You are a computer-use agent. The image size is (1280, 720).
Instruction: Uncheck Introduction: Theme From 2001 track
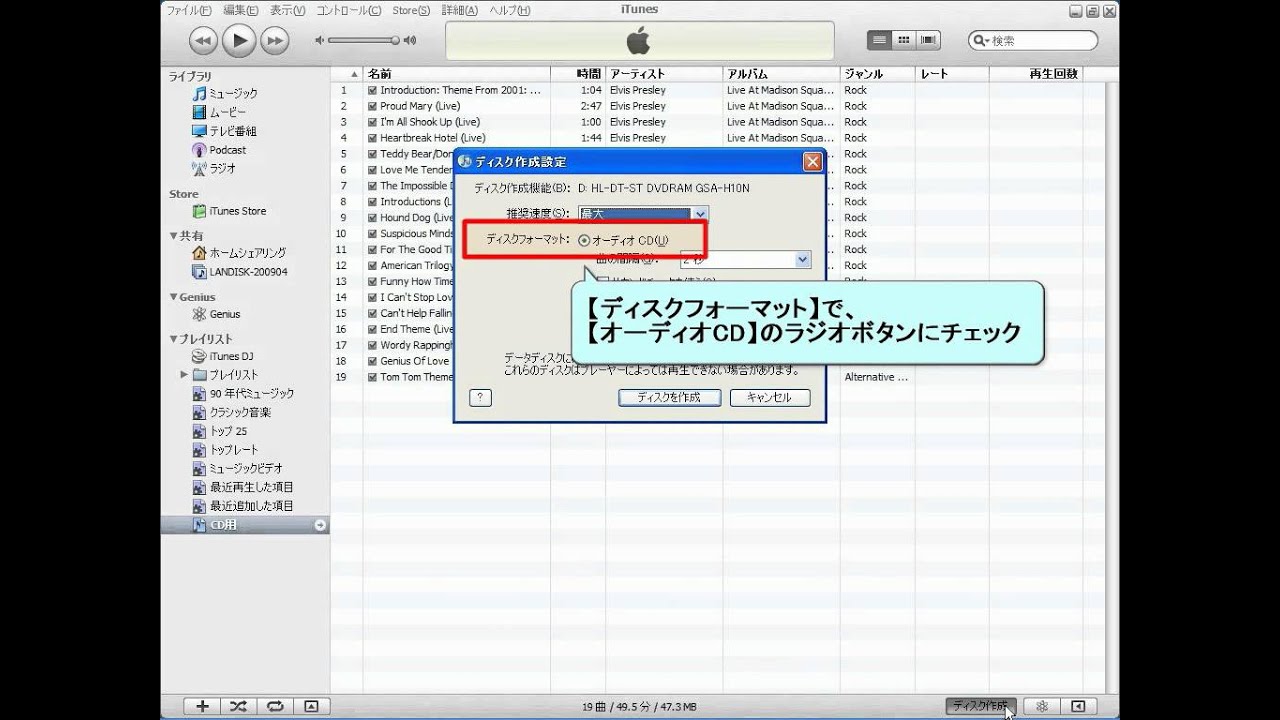[x=372, y=90]
